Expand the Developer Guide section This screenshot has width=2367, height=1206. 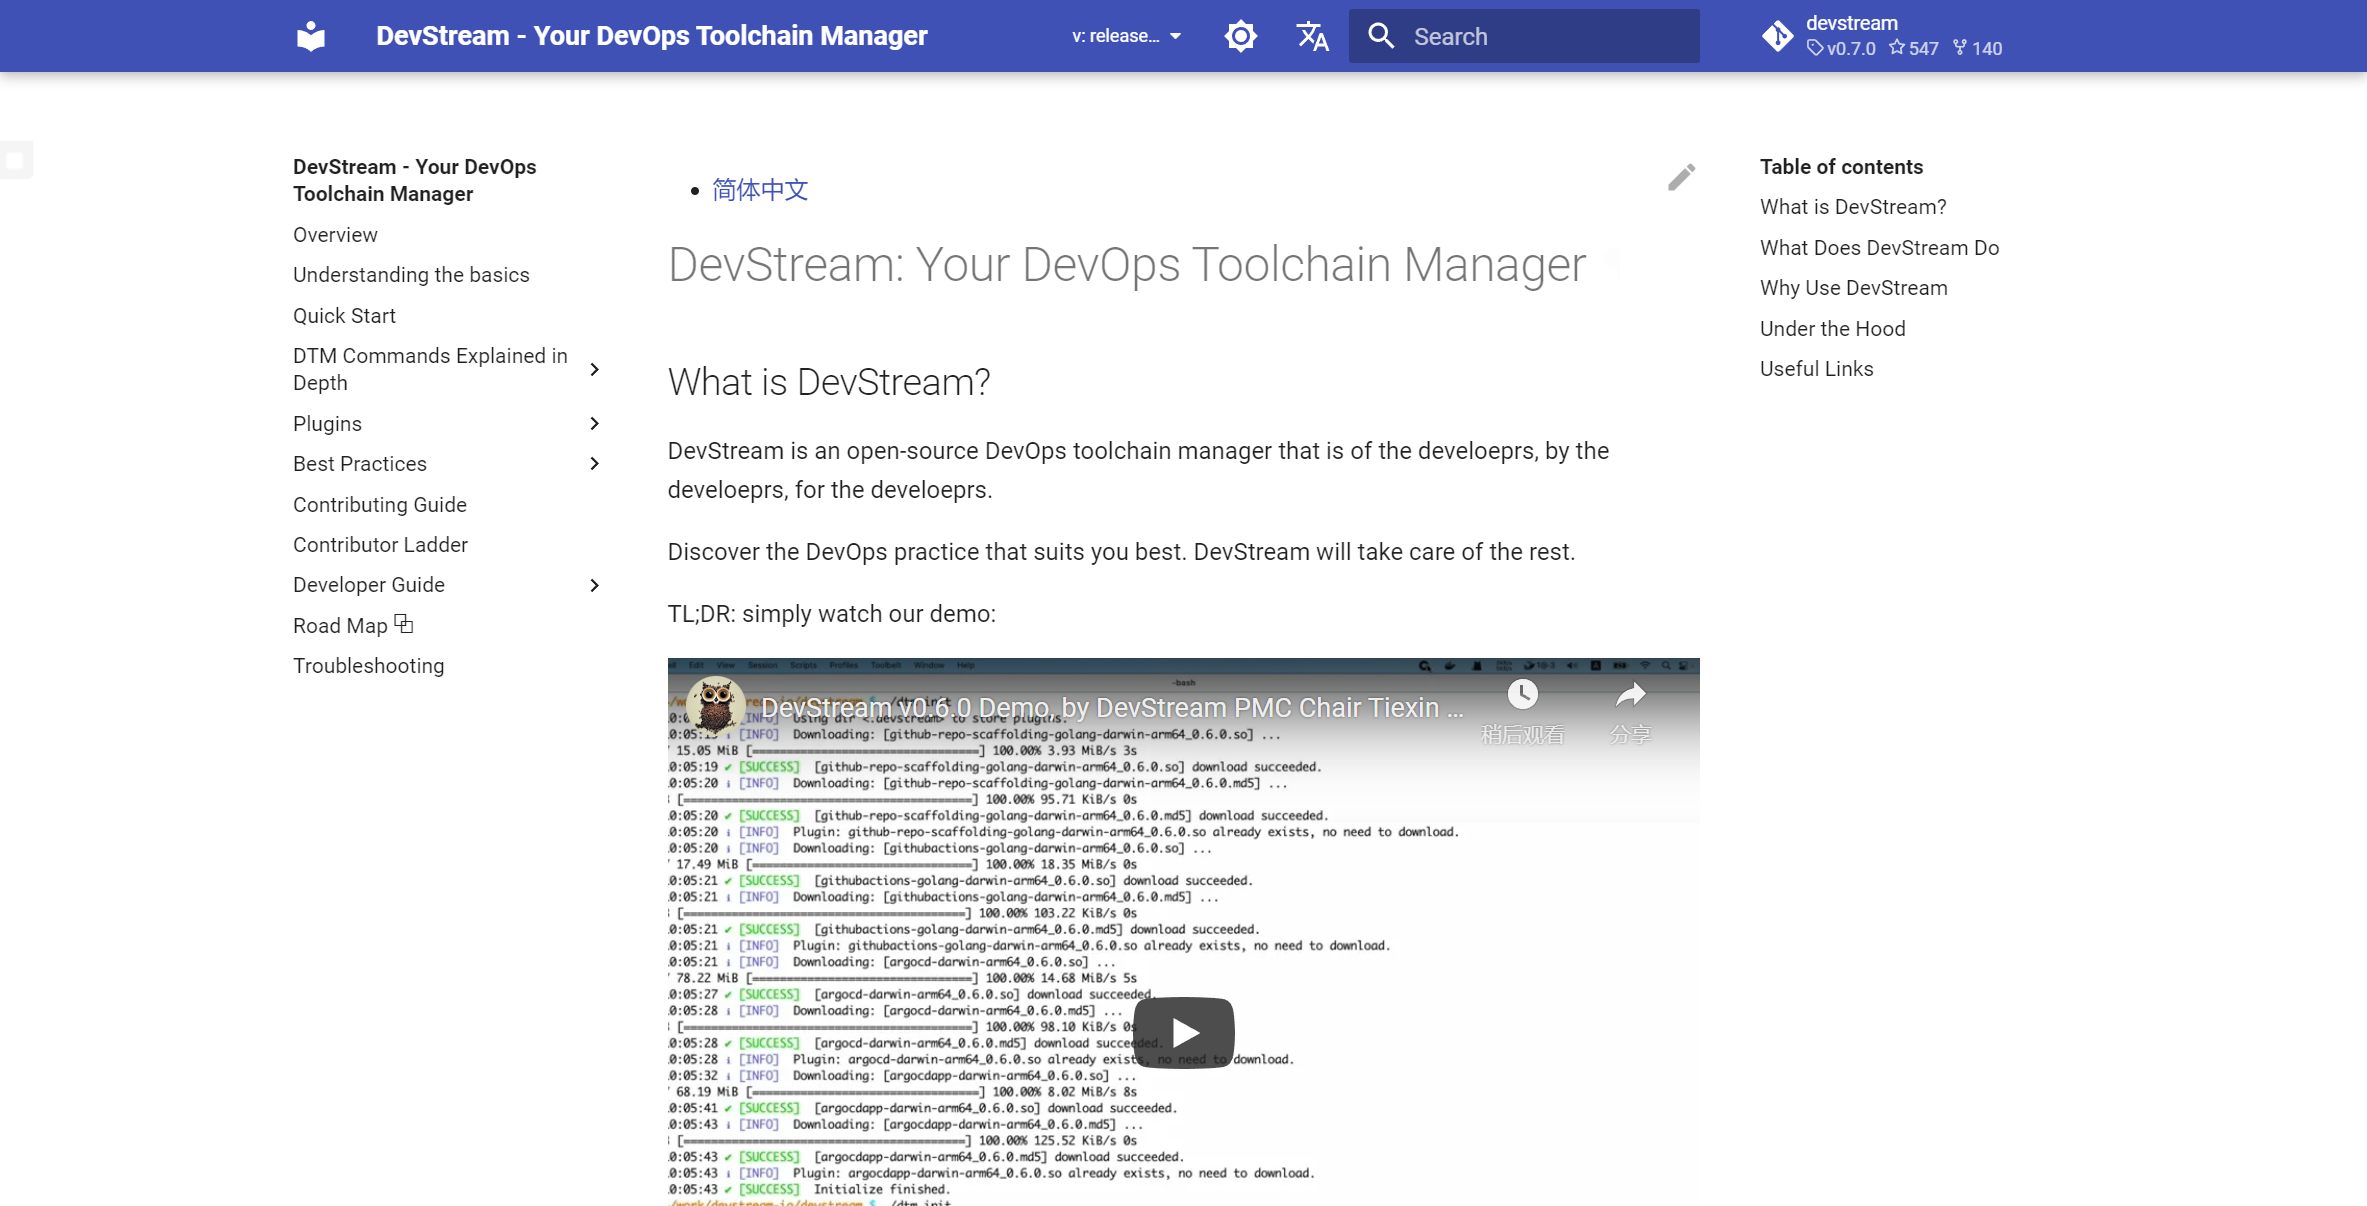pyautogui.click(x=594, y=585)
